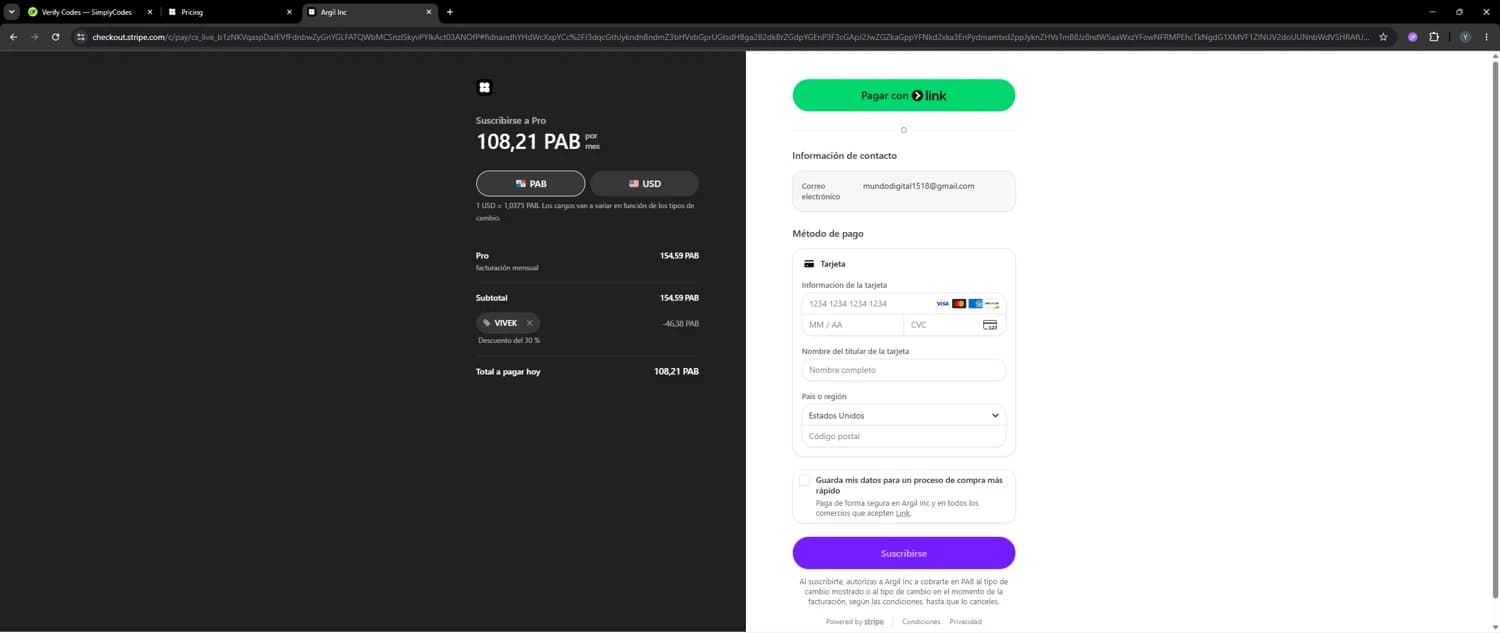This screenshot has height=633, width=1500.
Task: Click the tag icon in the VIVEK coupon chip
Action: [x=487, y=323]
